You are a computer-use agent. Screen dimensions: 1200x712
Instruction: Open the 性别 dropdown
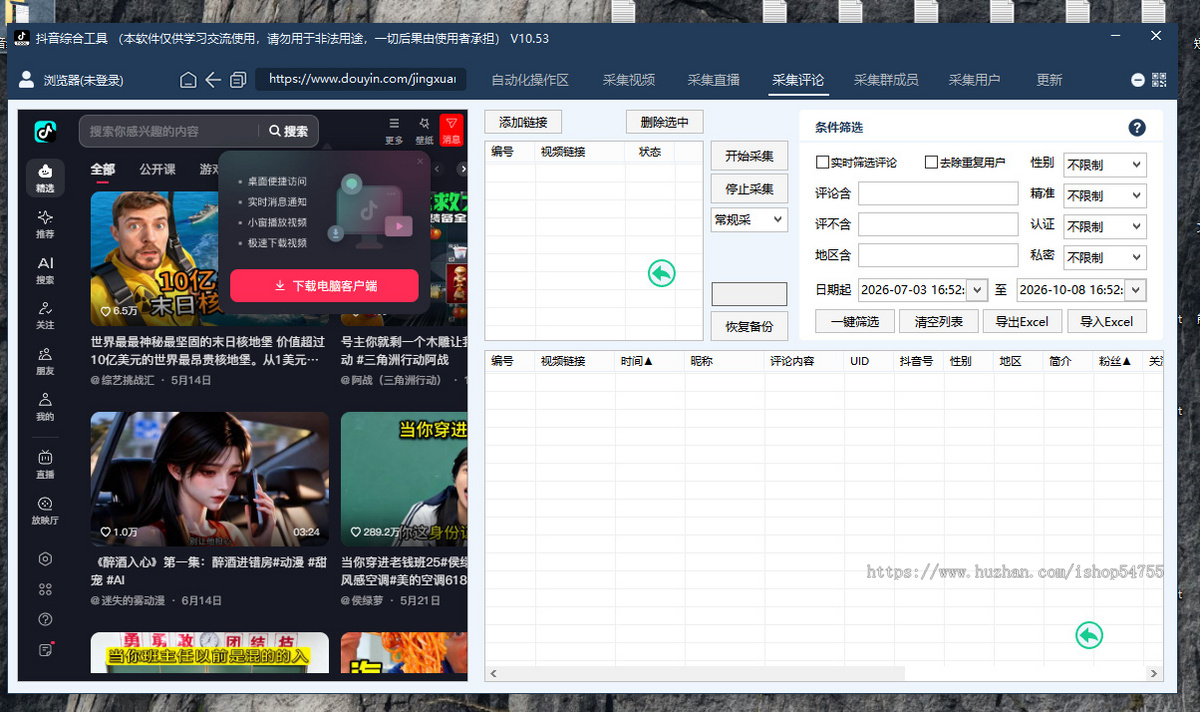click(x=1105, y=164)
